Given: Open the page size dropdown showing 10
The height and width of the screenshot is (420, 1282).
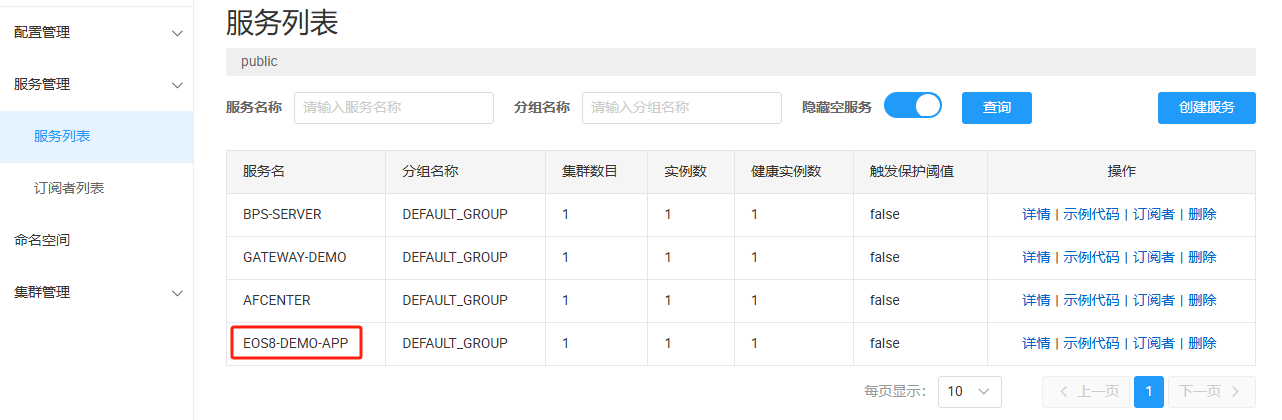Looking at the screenshot, I should coord(969,391).
